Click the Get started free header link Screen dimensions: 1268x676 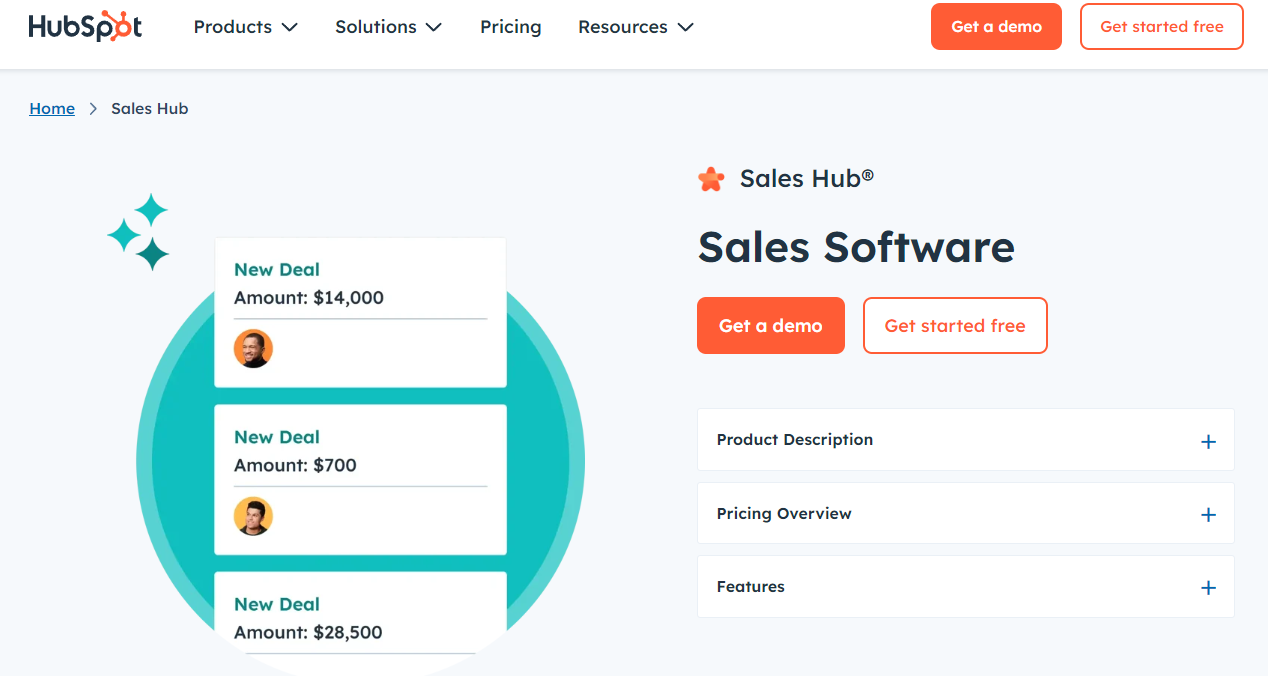coord(1161,26)
